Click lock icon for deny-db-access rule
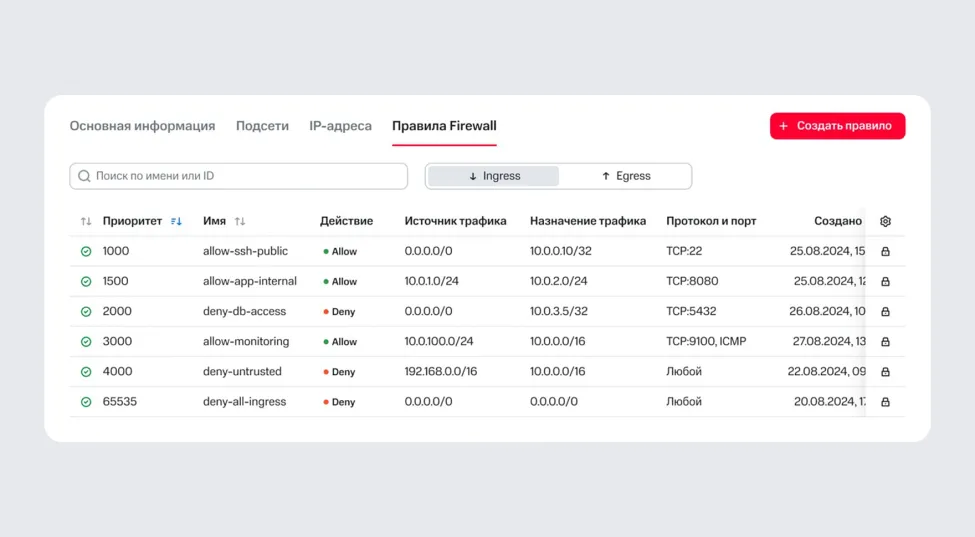 (x=885, y=312)
